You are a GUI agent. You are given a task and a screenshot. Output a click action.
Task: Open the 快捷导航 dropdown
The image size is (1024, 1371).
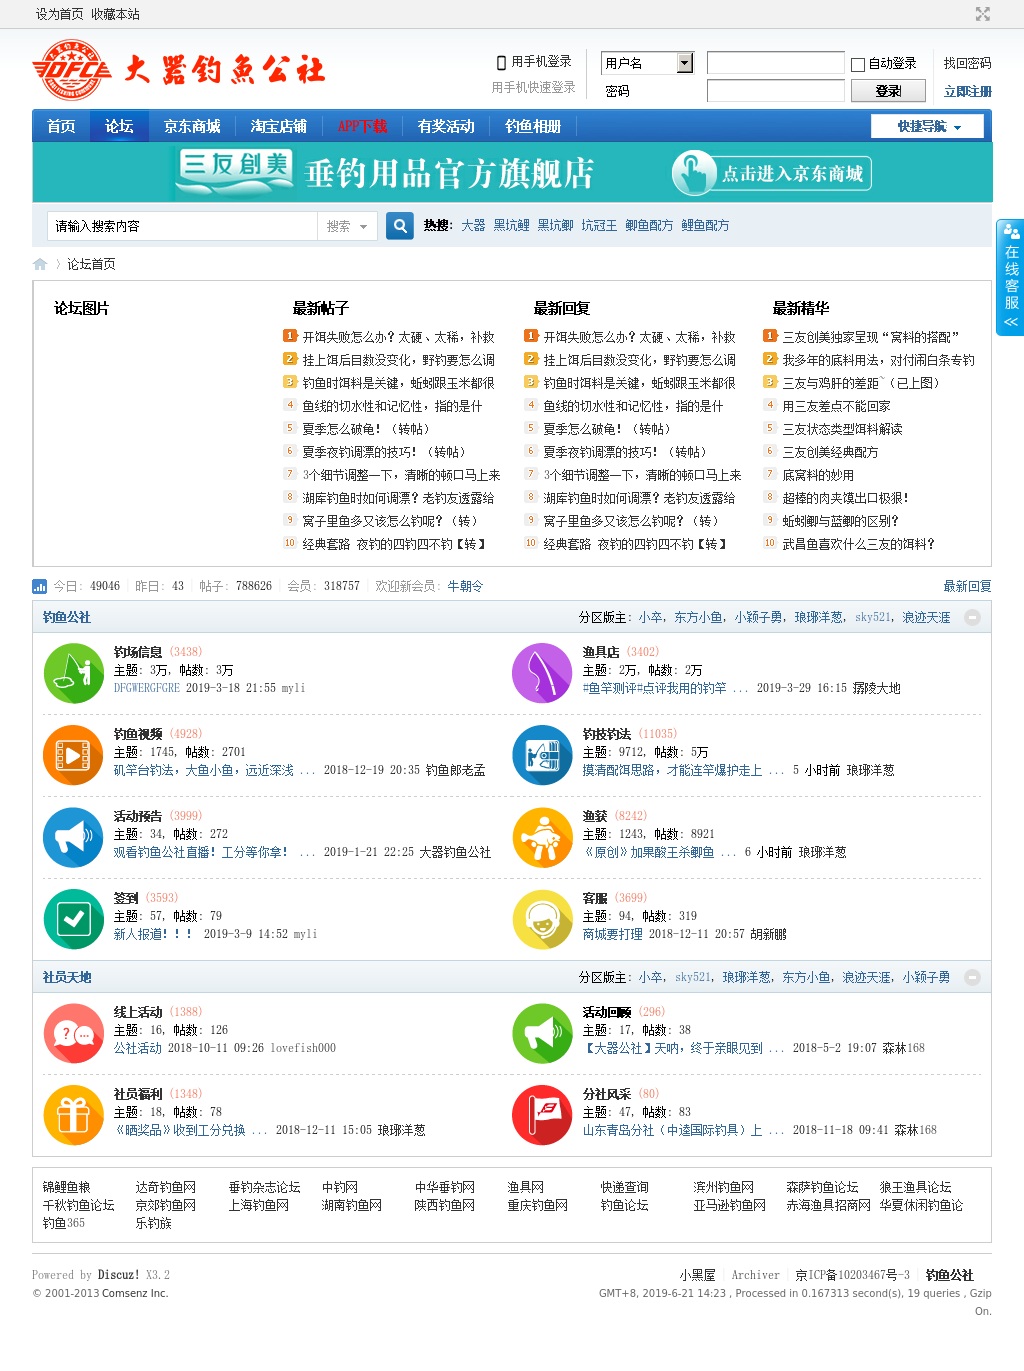click(928, 126)
